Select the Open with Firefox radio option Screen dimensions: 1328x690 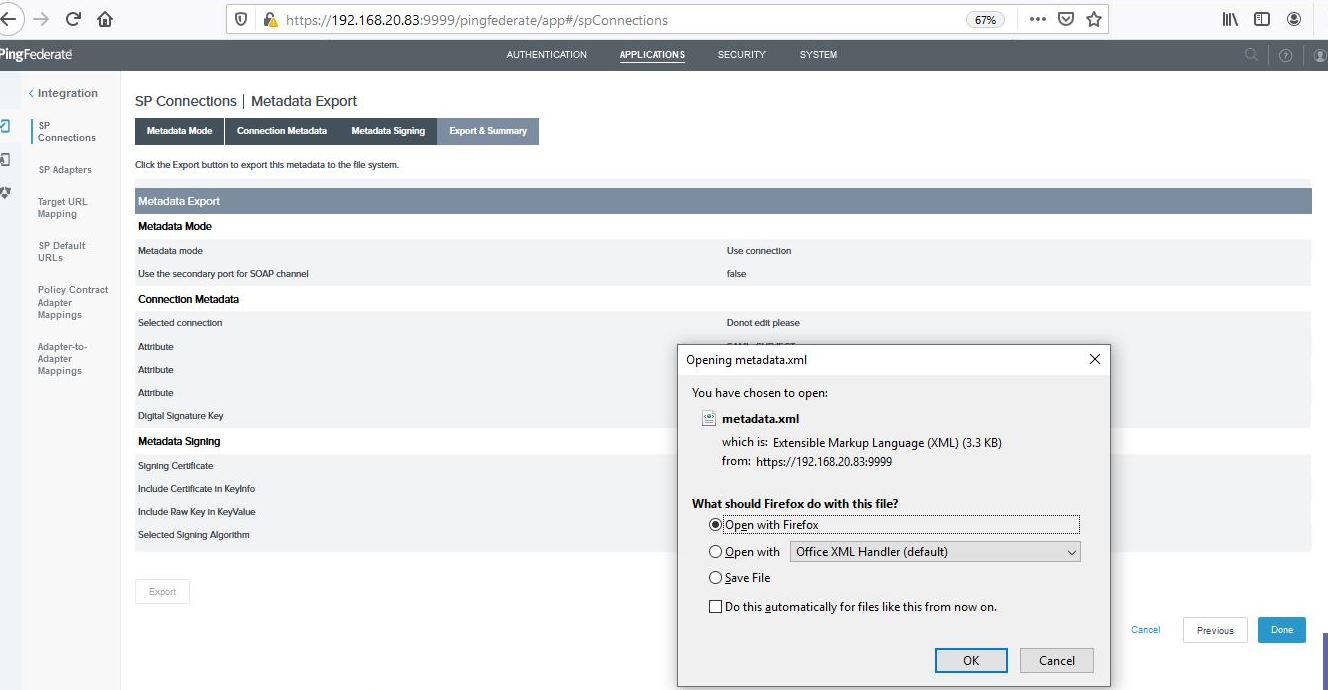click(715, 525)
